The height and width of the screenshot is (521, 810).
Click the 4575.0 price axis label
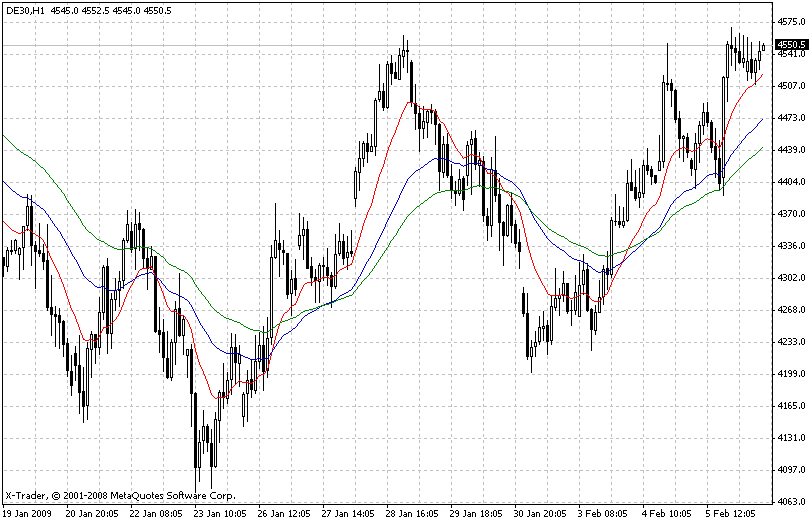[x=791, y=22]
